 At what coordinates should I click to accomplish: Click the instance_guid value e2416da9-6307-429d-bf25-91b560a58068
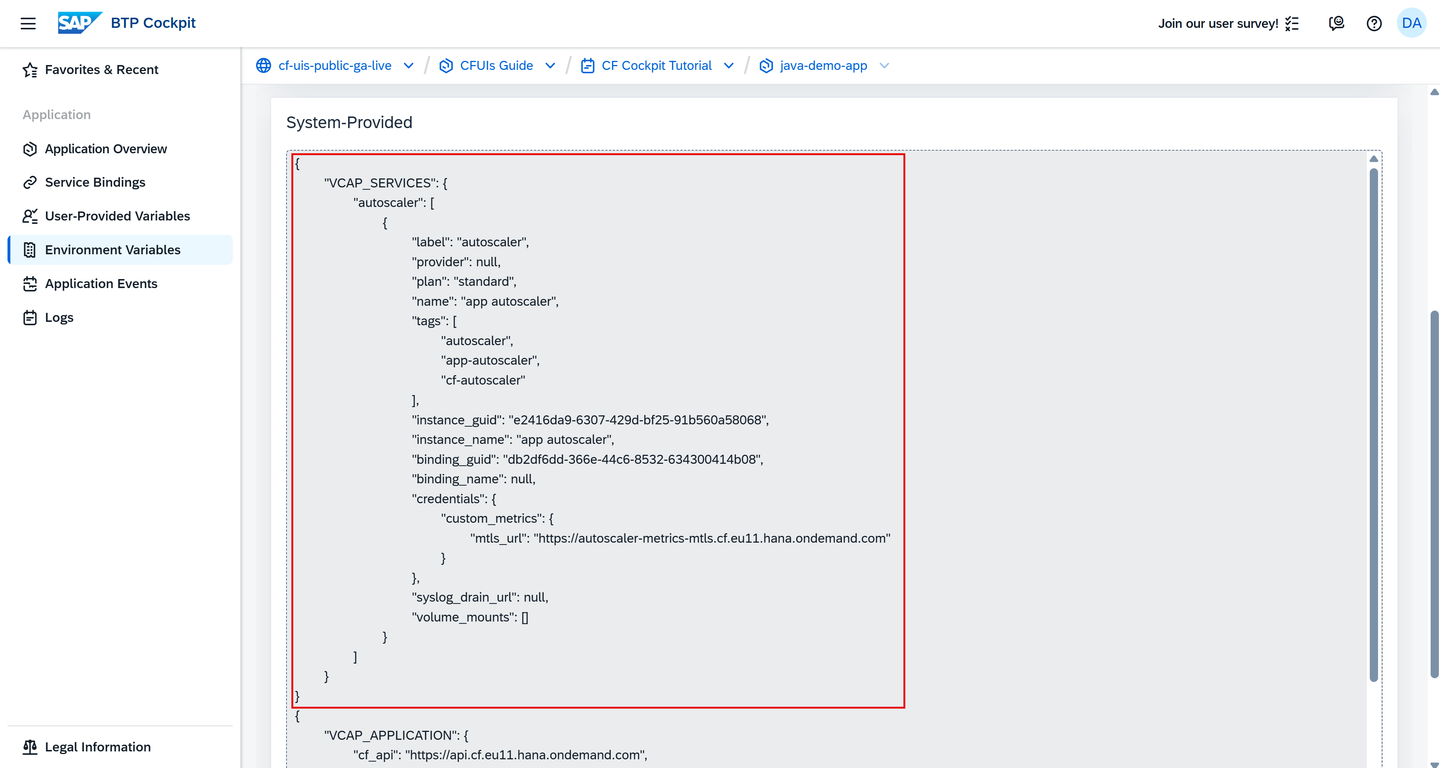[x=637, y=420]
